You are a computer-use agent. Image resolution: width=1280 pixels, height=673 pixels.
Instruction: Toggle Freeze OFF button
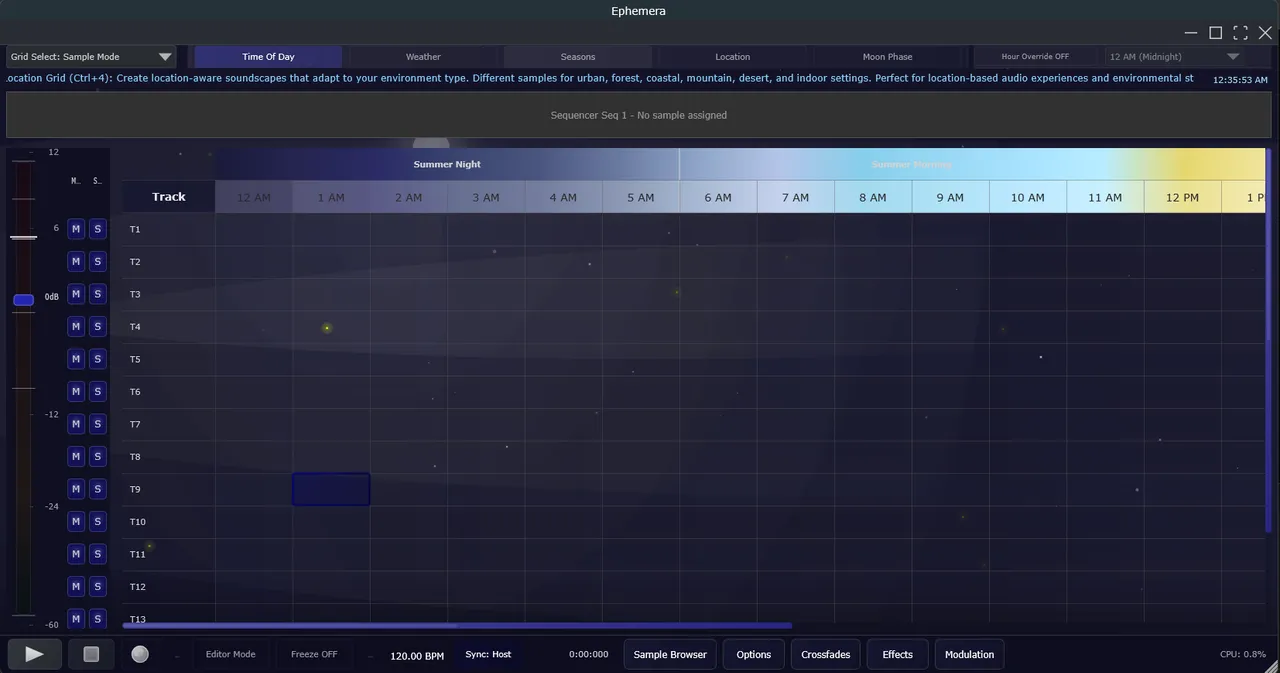(314, 655)
